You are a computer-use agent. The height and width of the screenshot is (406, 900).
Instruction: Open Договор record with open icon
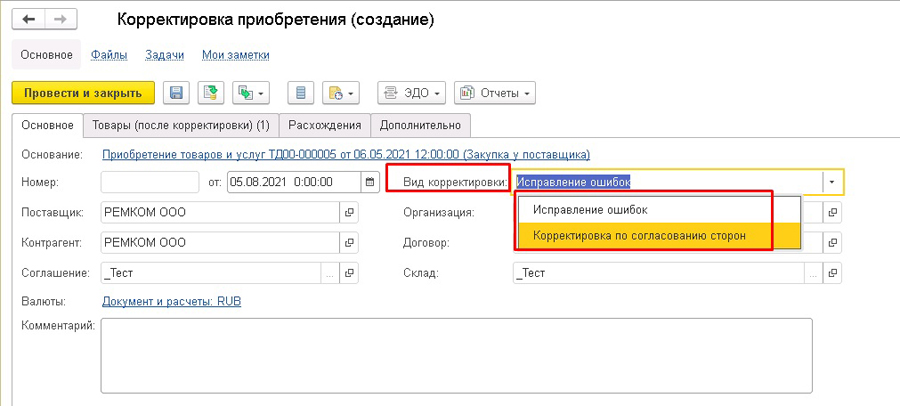coord(833,242)
